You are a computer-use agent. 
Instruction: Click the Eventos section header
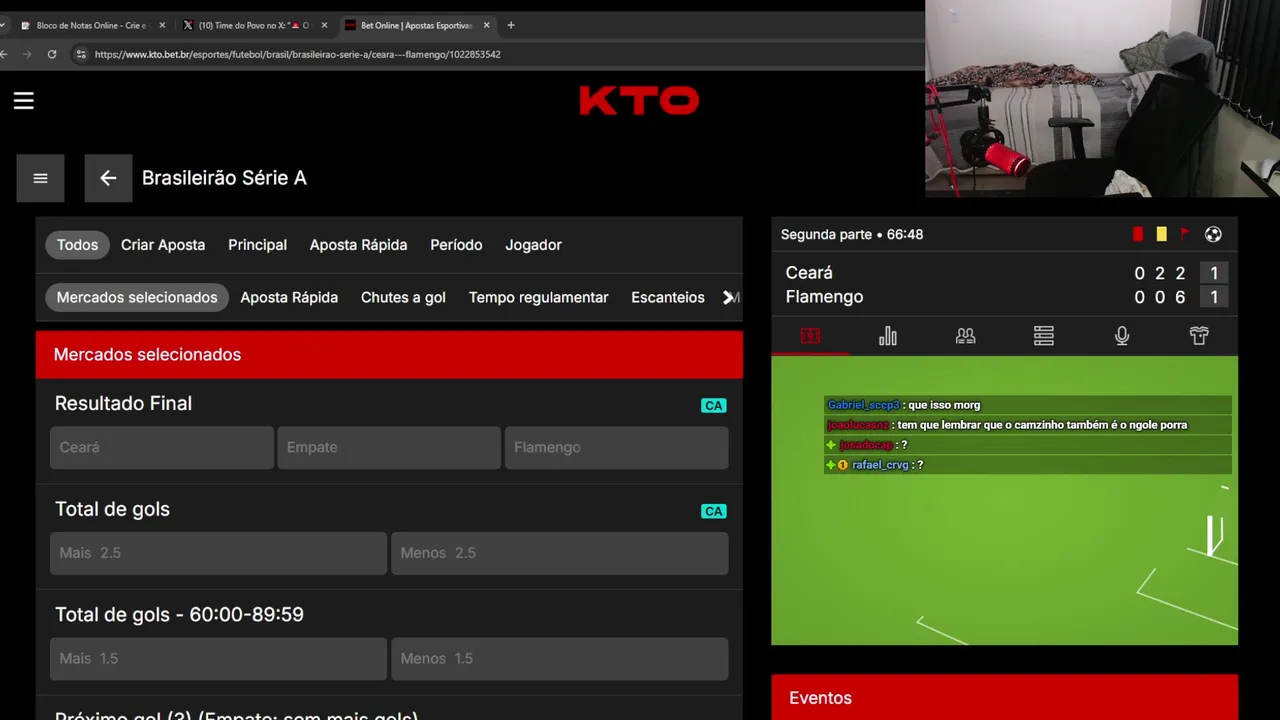[x=1004, y=697]
